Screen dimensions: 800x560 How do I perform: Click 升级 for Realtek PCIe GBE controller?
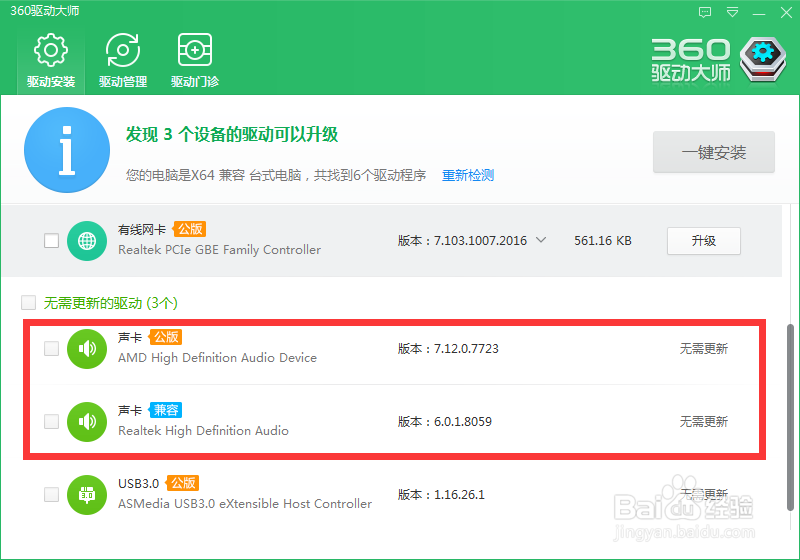pyautogui.click(x=704, y=241)
